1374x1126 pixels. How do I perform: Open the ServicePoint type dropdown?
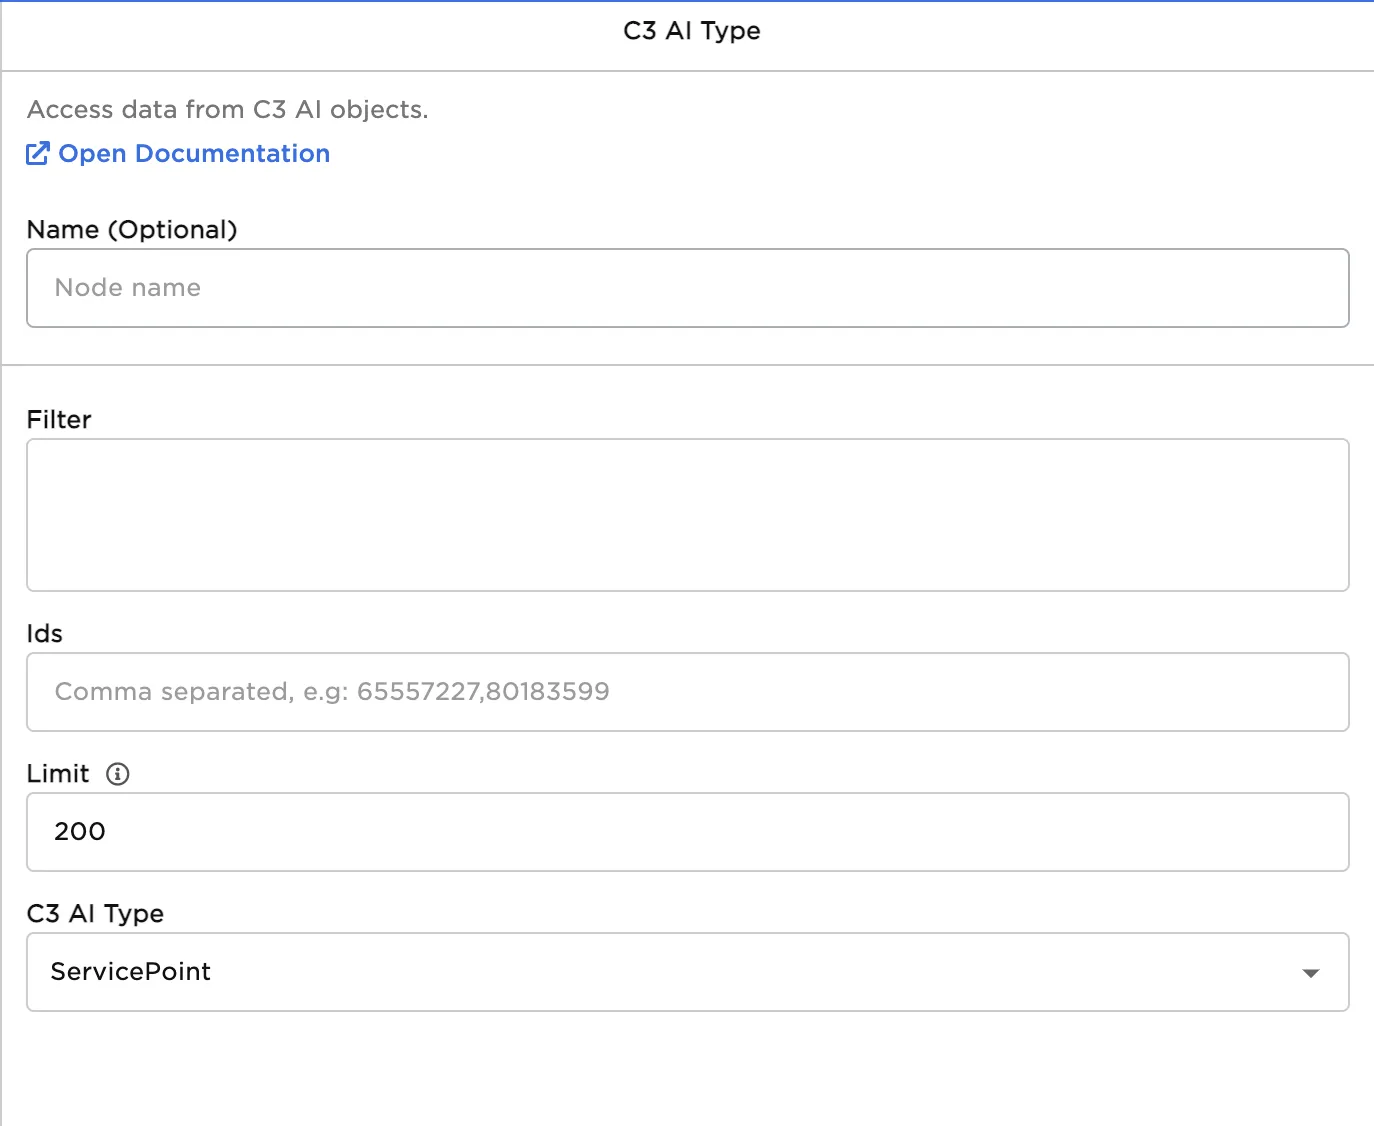660,972
